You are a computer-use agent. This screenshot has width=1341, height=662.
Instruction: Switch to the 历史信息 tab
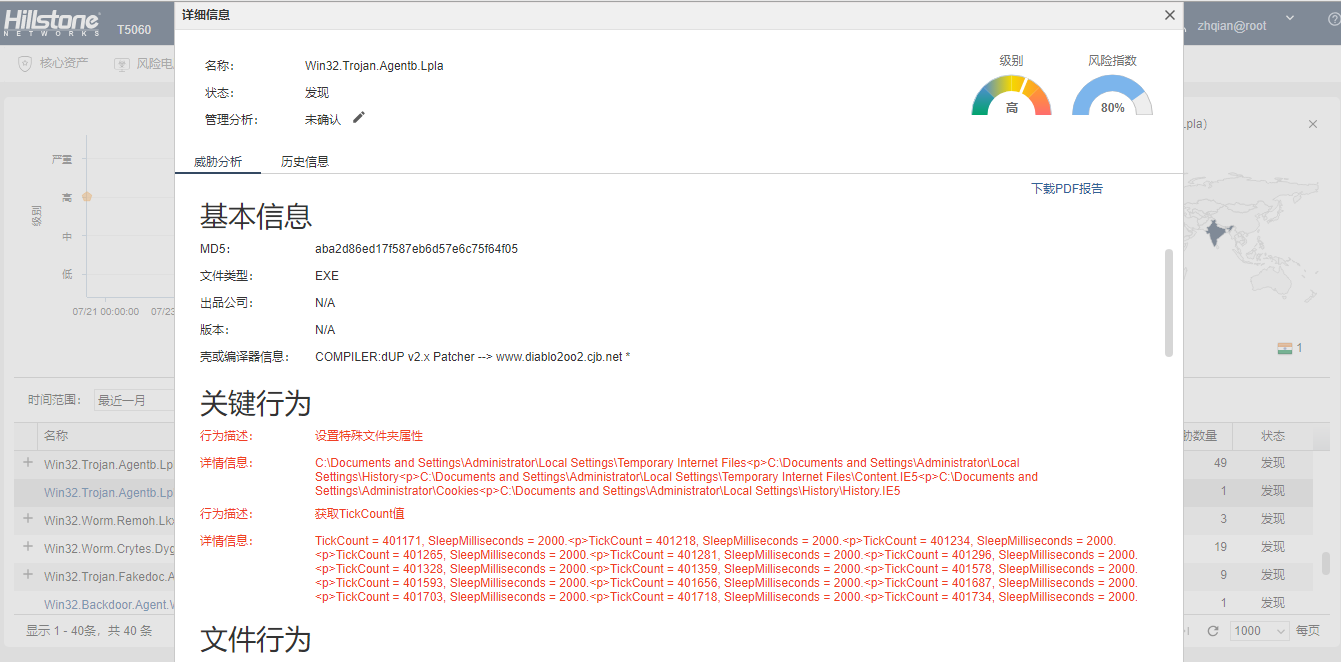[305, 161]
